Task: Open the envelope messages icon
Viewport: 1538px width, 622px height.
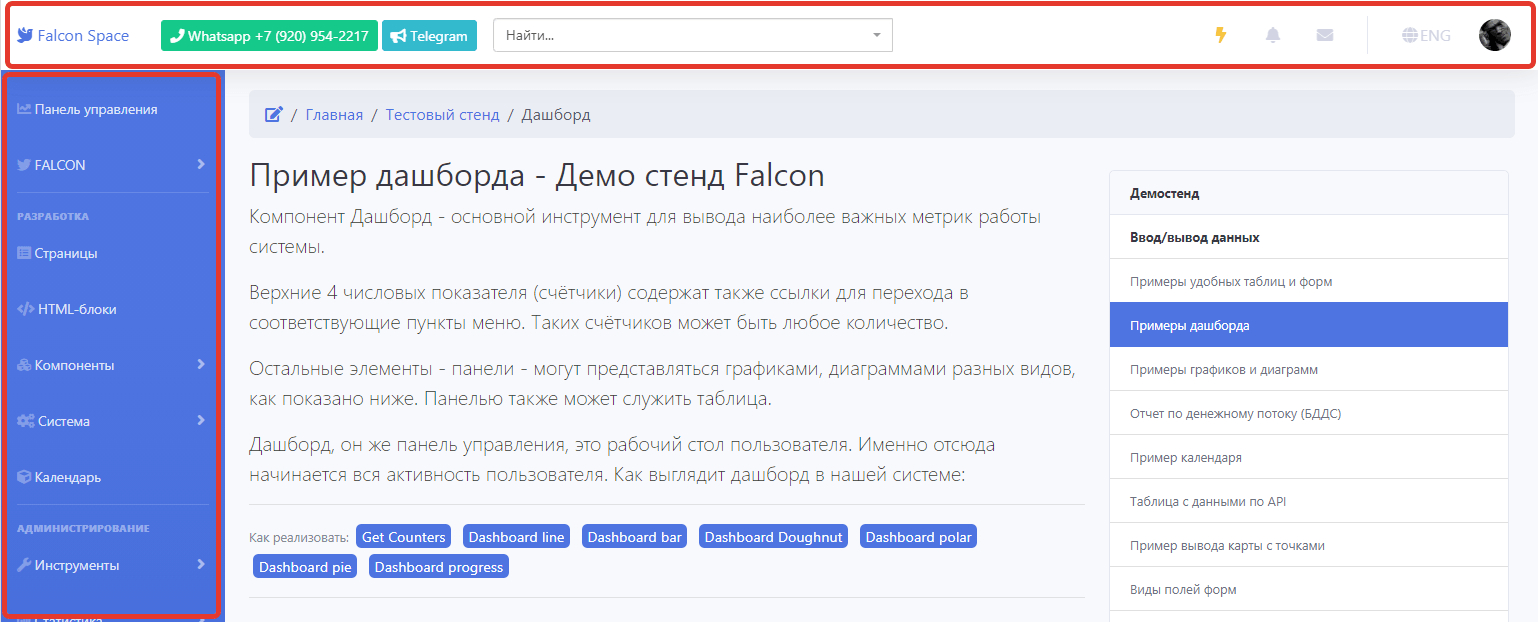Action: pyautogui.click(x=1325, y=35)
